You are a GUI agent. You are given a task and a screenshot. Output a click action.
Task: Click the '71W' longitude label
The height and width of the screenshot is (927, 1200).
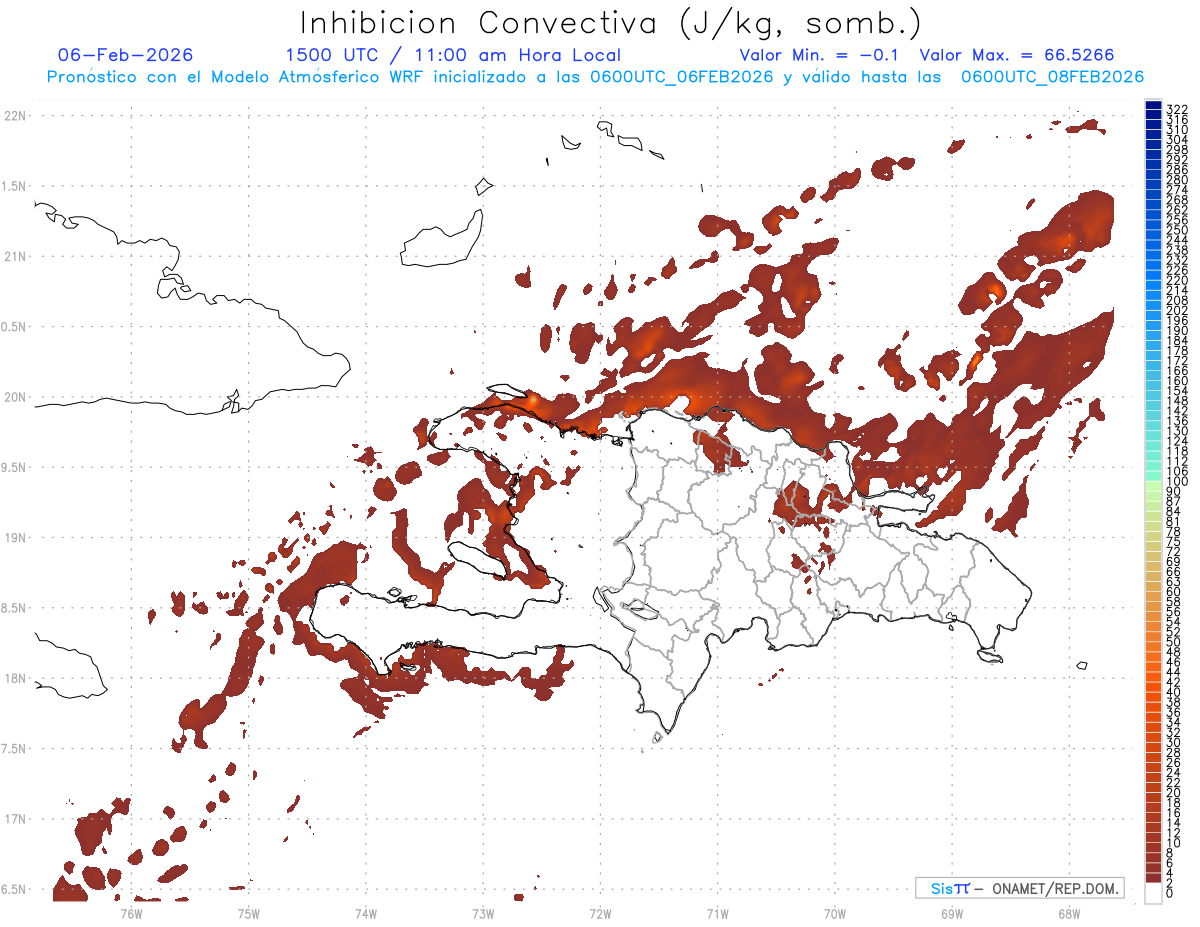pyautogui.click(x=717, y=913)
